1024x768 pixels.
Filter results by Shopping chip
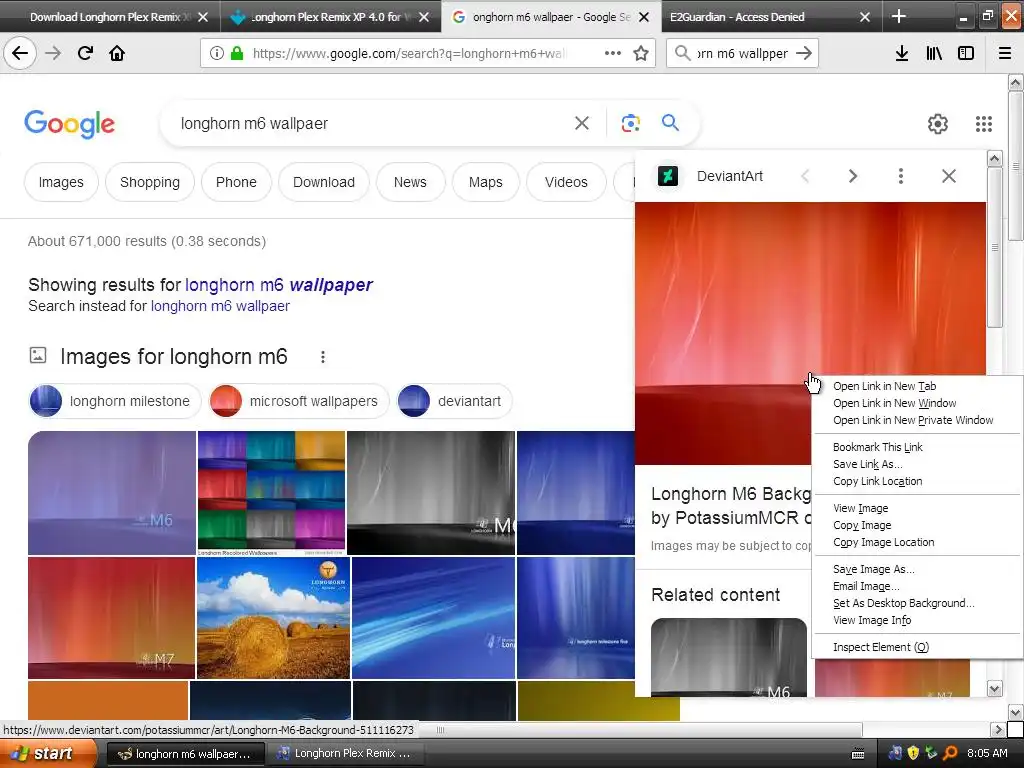(x=150, y=182)
